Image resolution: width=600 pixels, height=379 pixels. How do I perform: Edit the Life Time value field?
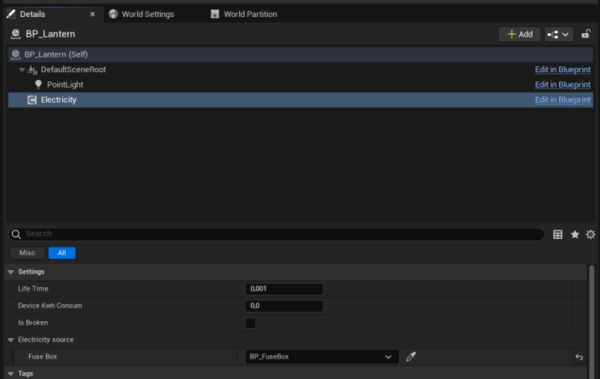284,289
